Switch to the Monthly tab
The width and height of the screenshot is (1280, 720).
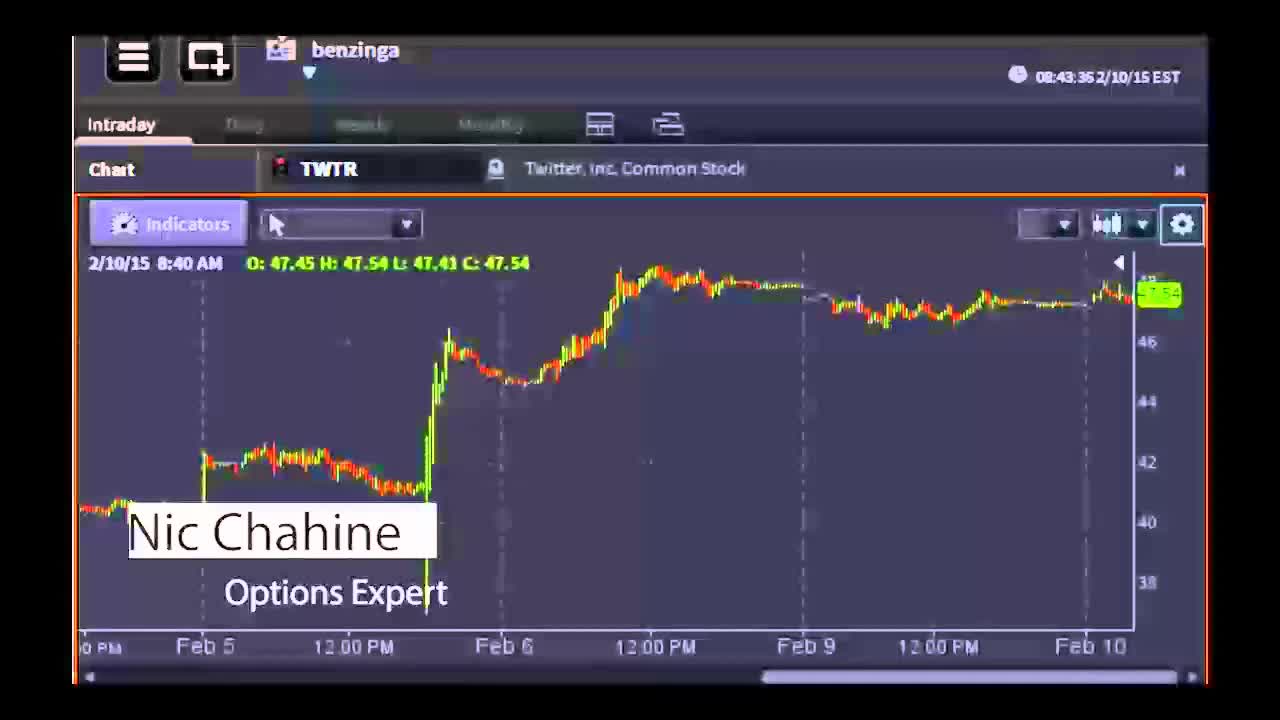point(491,125)
